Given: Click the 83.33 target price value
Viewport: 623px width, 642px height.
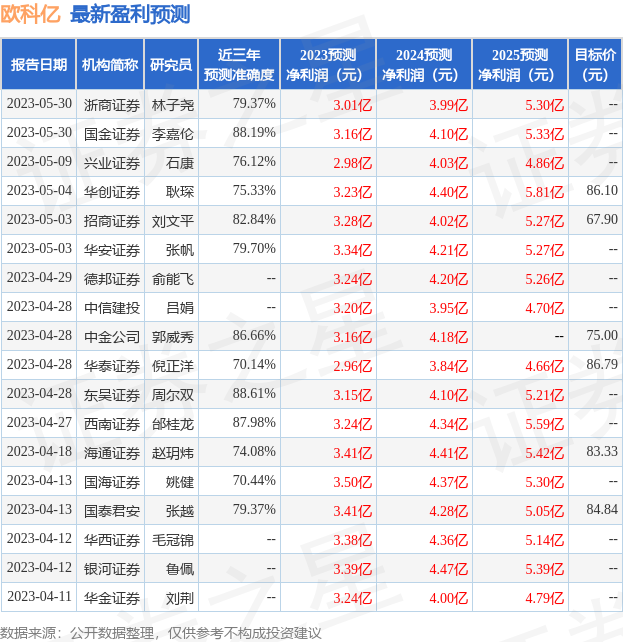Looking at the screenshot, I should (x=602, y=452).
